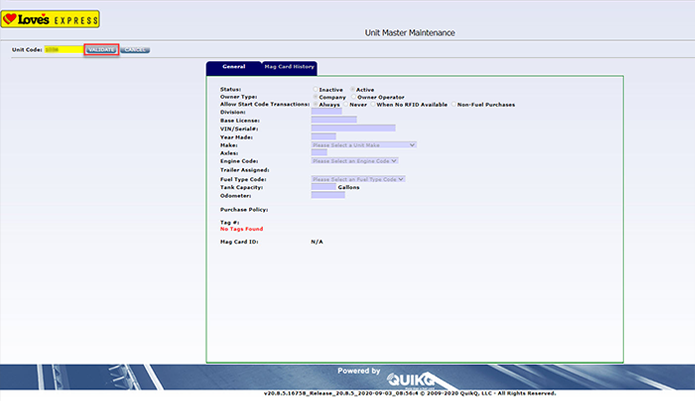Click the 'Gallons' unit text
The image size is (695, 402).
point(349,187)
